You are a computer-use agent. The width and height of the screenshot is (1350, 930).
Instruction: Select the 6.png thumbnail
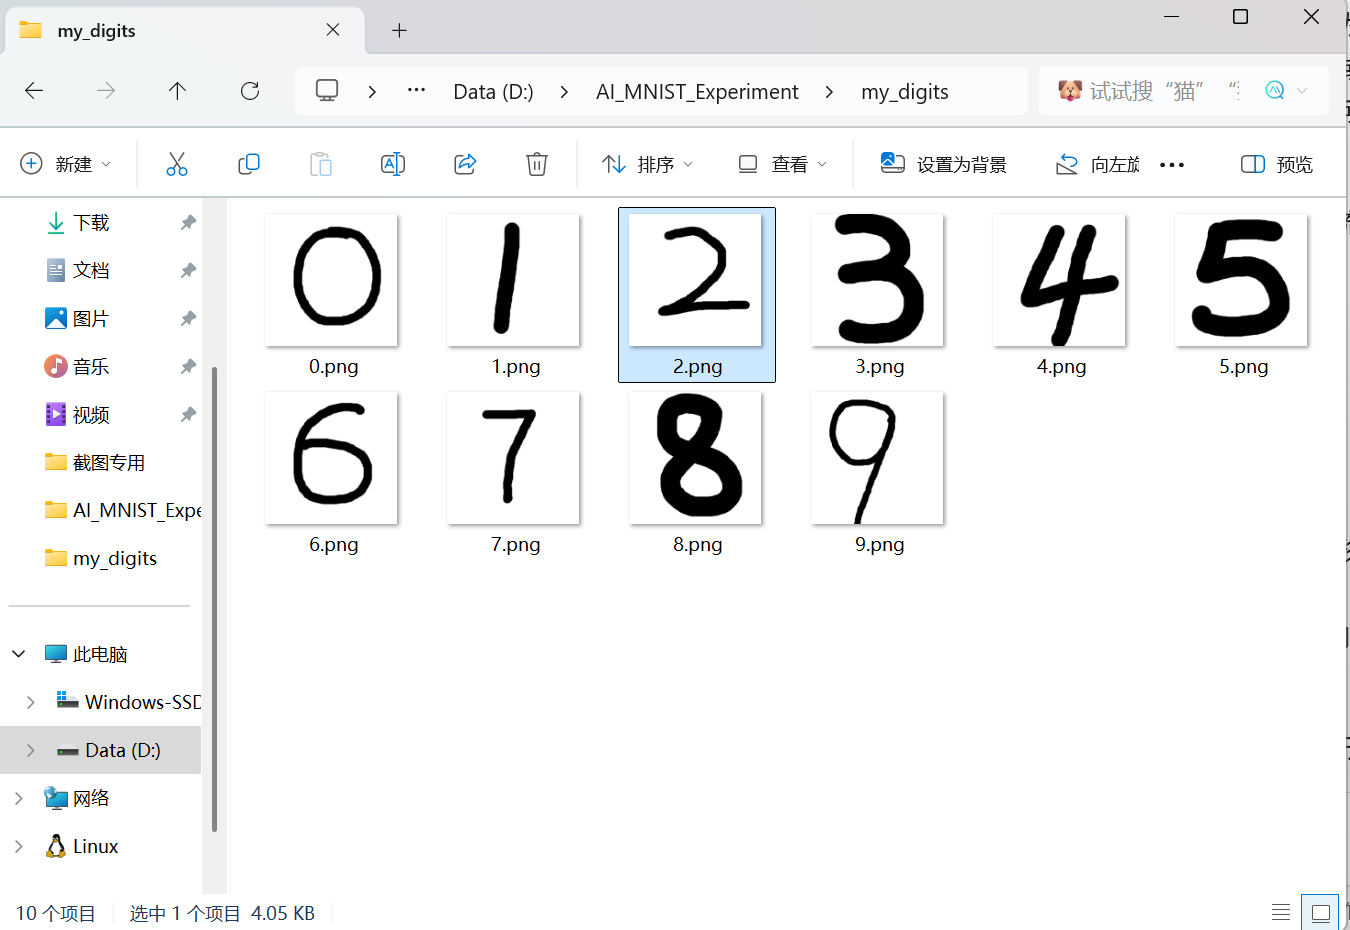coord(332,458)
